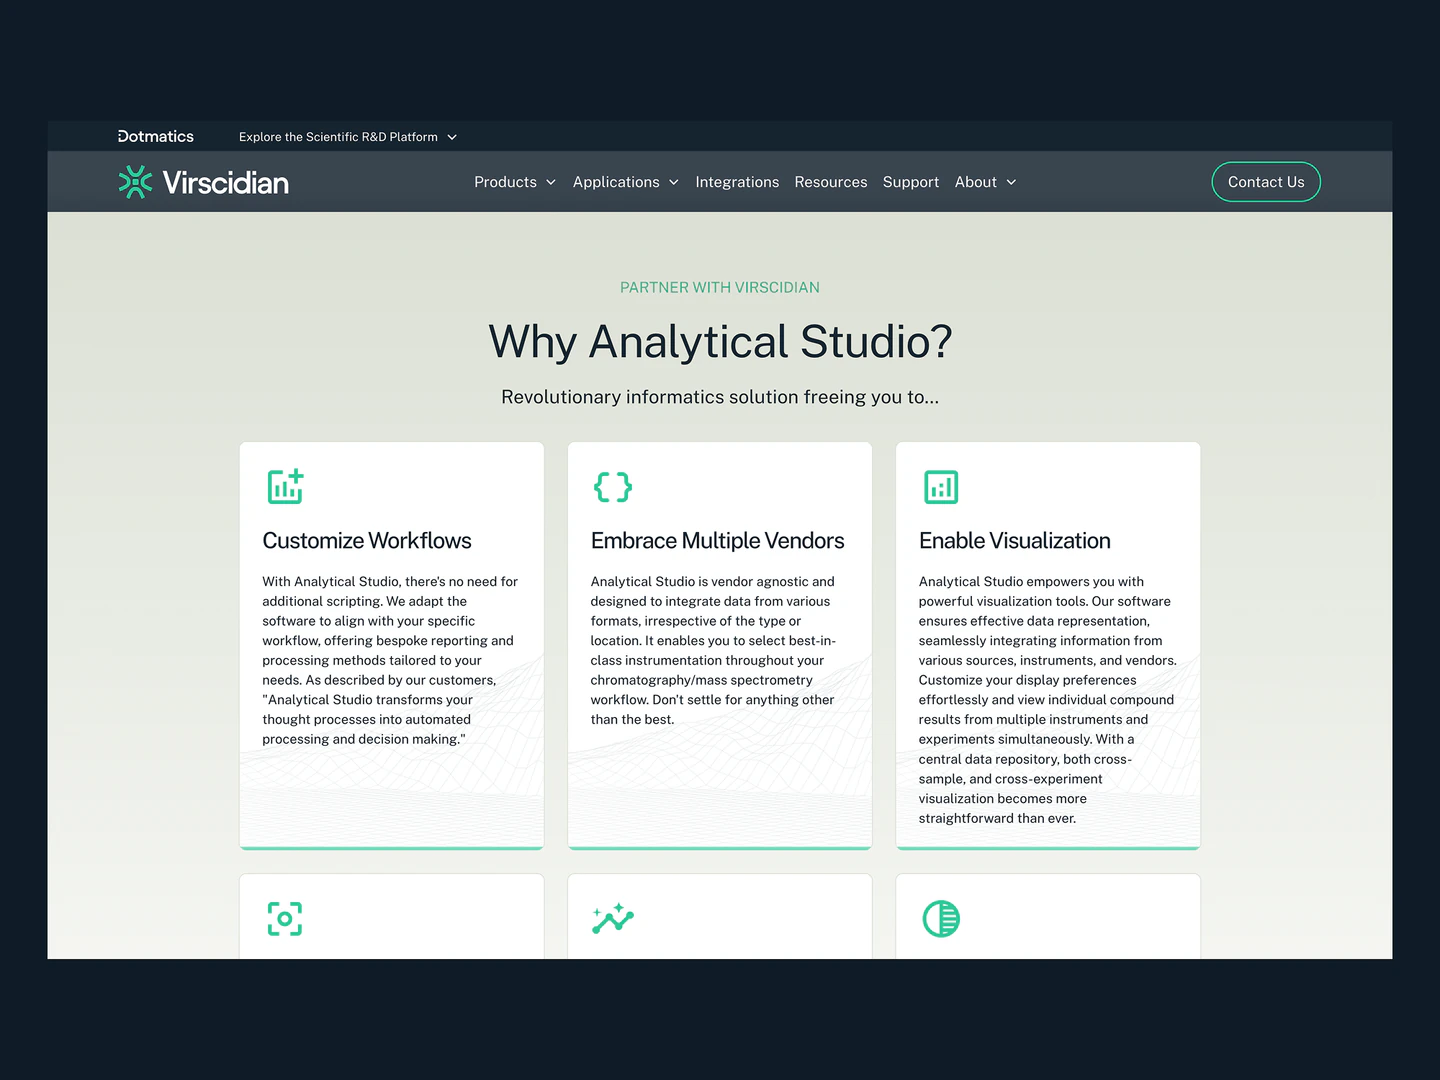Click the Customize Workflows chart-plus icon
Screen dimensions: 1440x1080
[285, 487]
